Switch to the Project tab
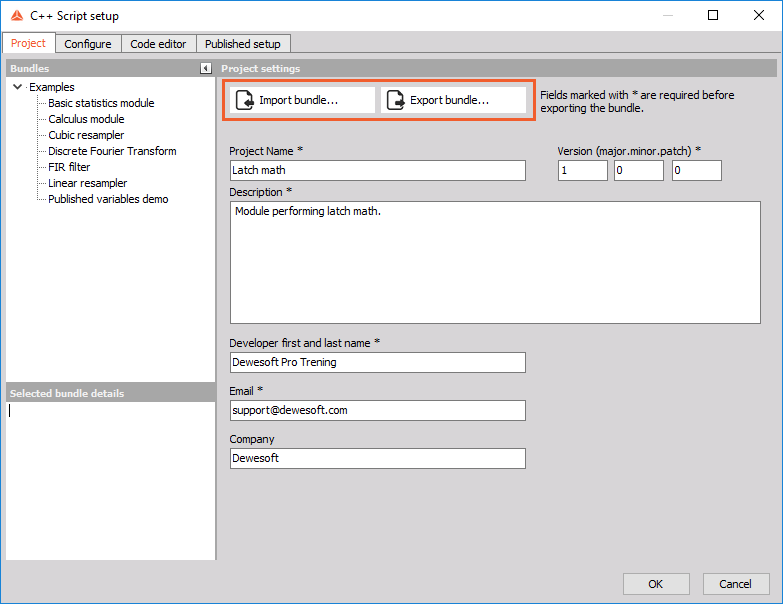This screenshot has height=604, width=783. pyautogui.click(x=28, y=43)
